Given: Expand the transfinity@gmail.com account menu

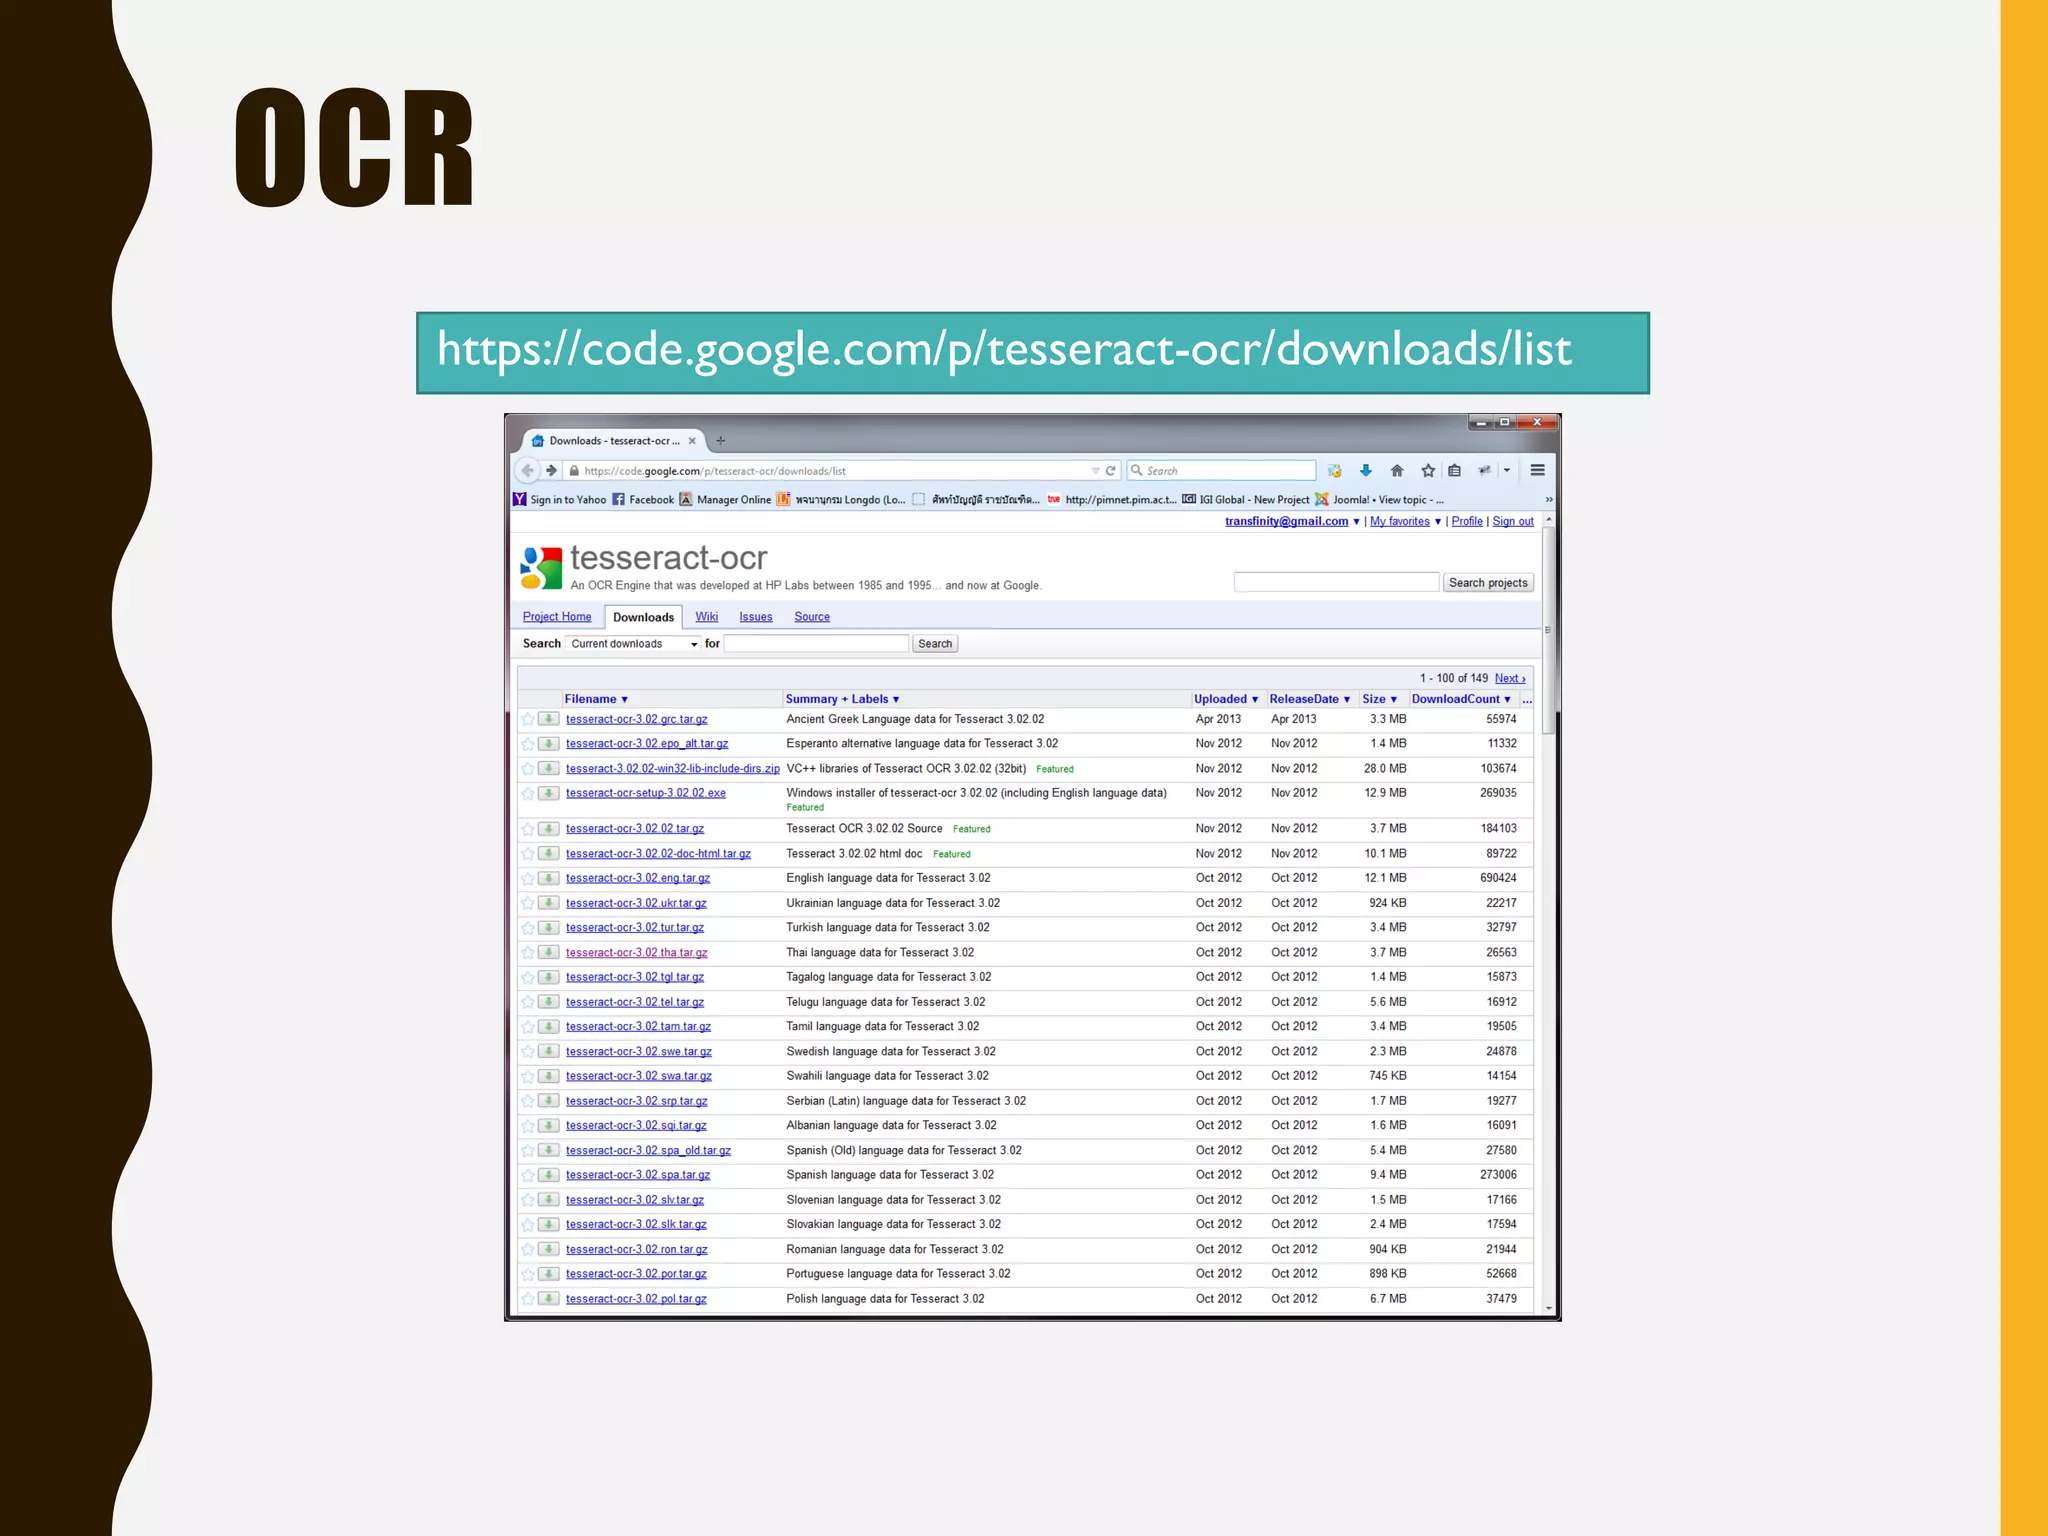Looking at the screenshot, I should (x=1357, y=522).
